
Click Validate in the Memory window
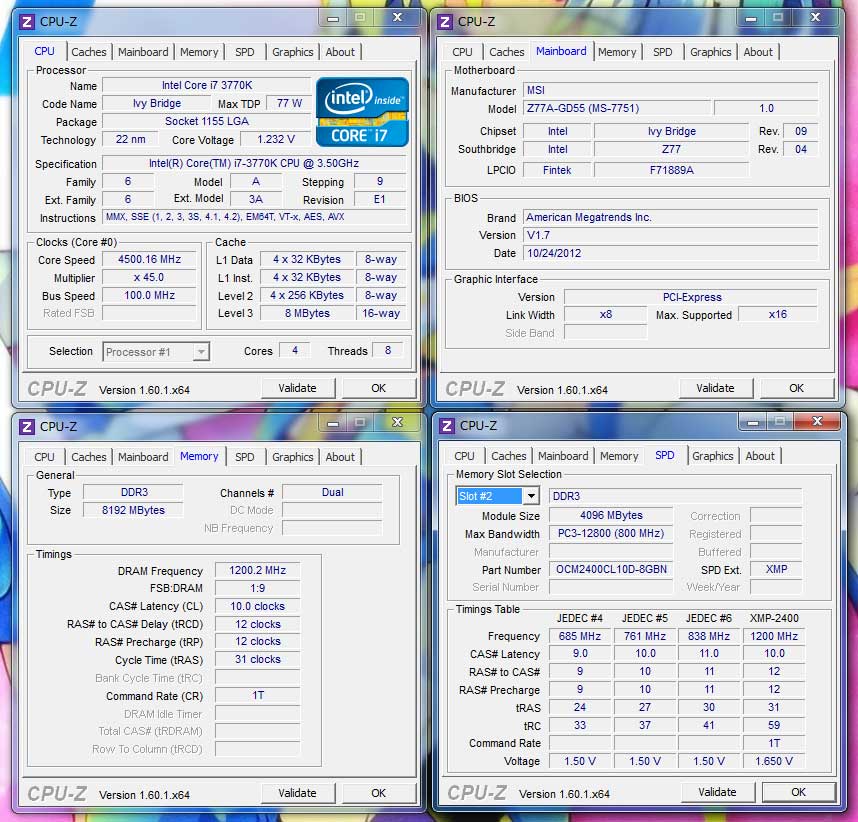click(297, 793)
